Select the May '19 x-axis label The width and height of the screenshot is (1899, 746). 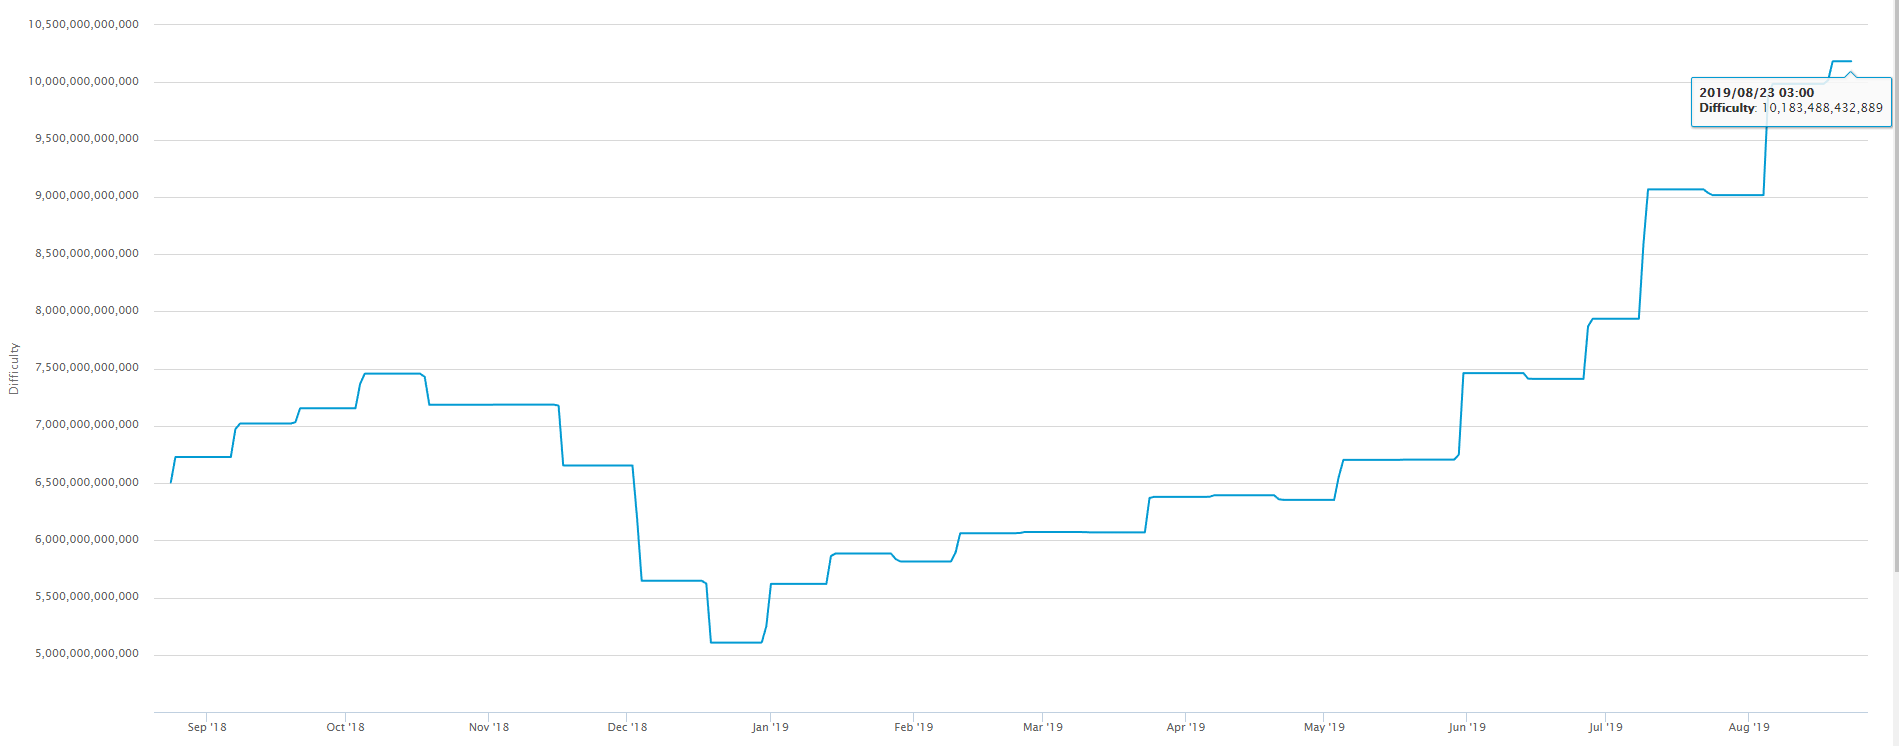coord(1324,727)
